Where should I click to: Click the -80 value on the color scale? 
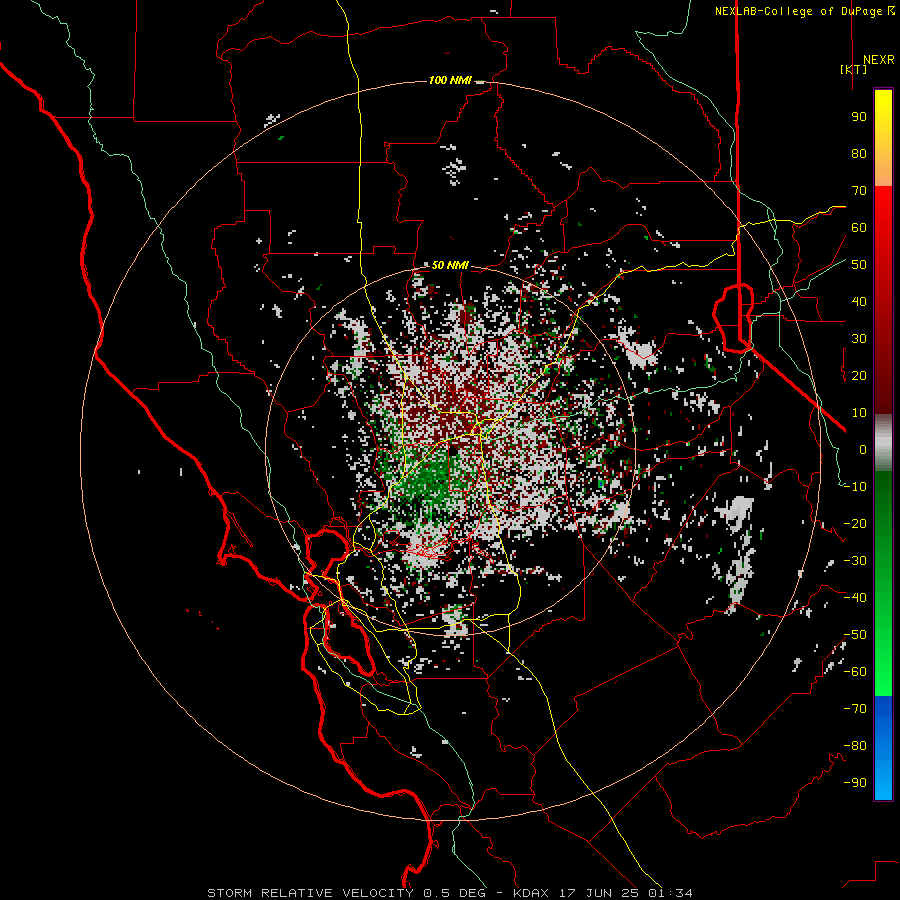[855, 746]
